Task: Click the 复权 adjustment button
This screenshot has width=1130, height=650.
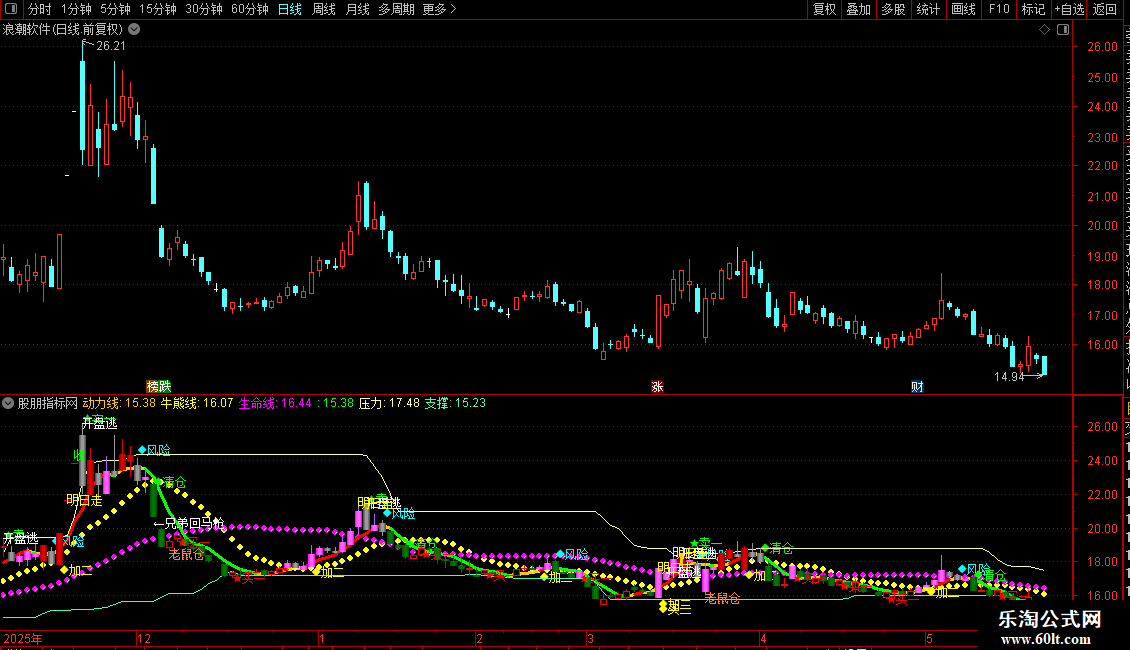Action: pyautogui.click(x=824, y=9)
